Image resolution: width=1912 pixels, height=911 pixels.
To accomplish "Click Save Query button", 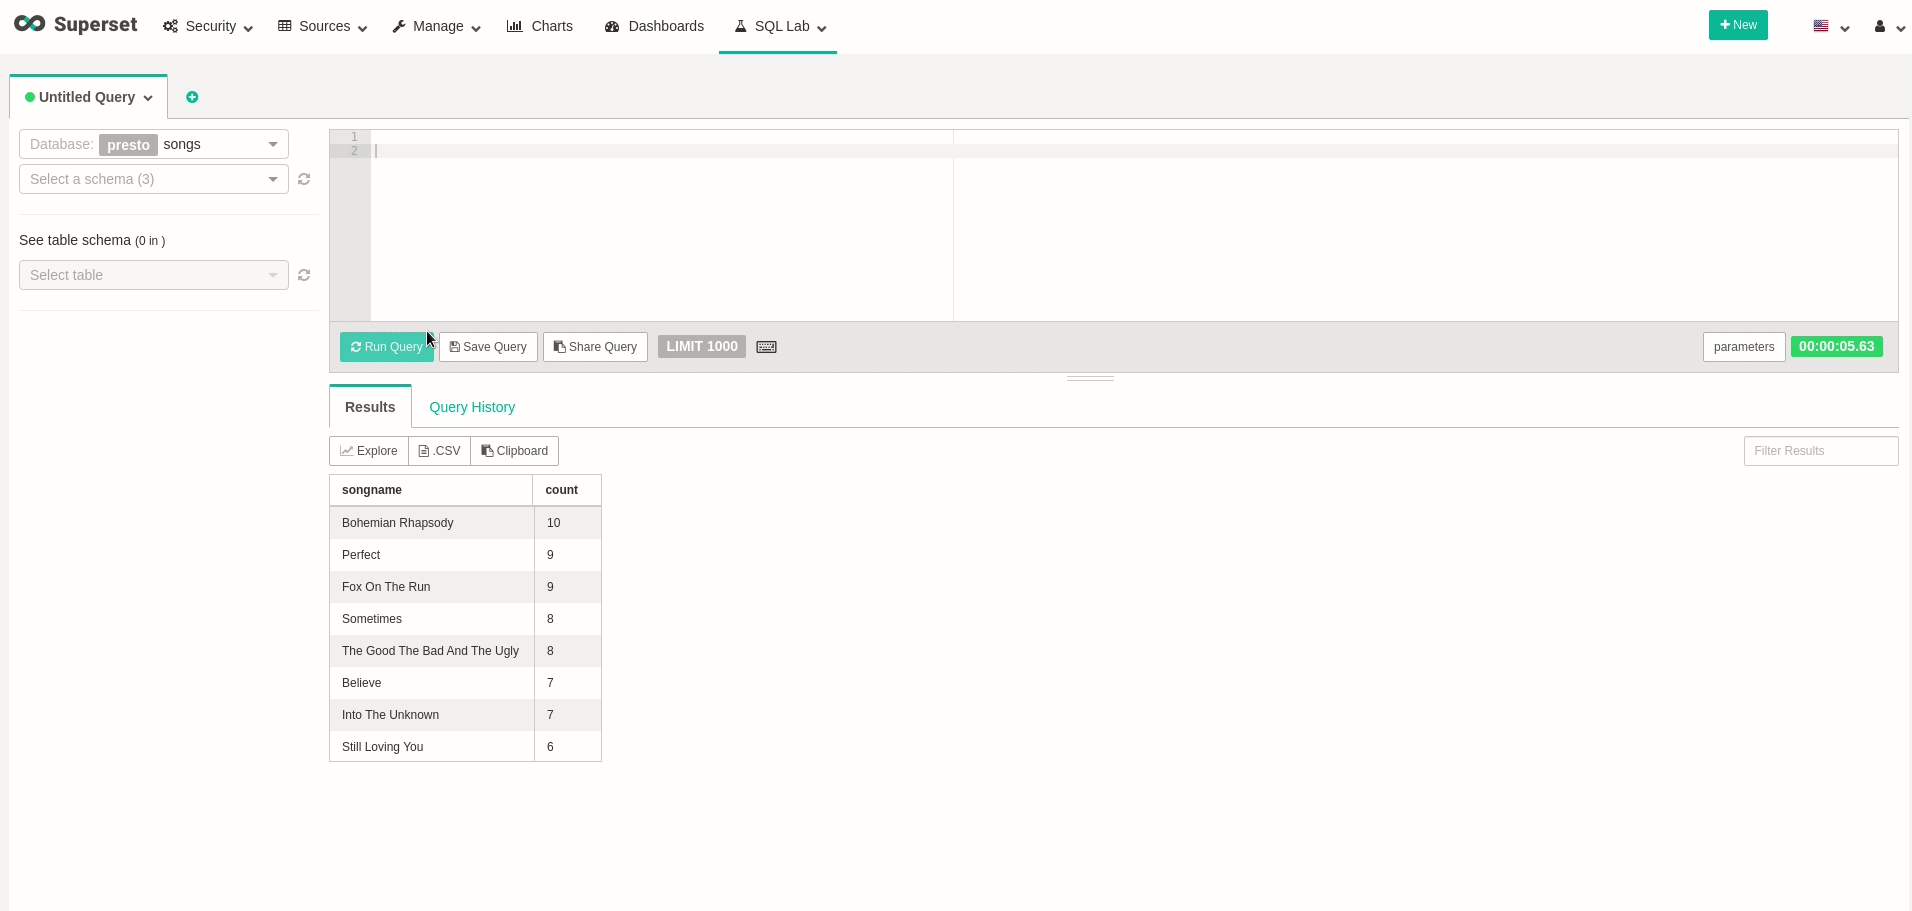I will [x=488, y=347].
